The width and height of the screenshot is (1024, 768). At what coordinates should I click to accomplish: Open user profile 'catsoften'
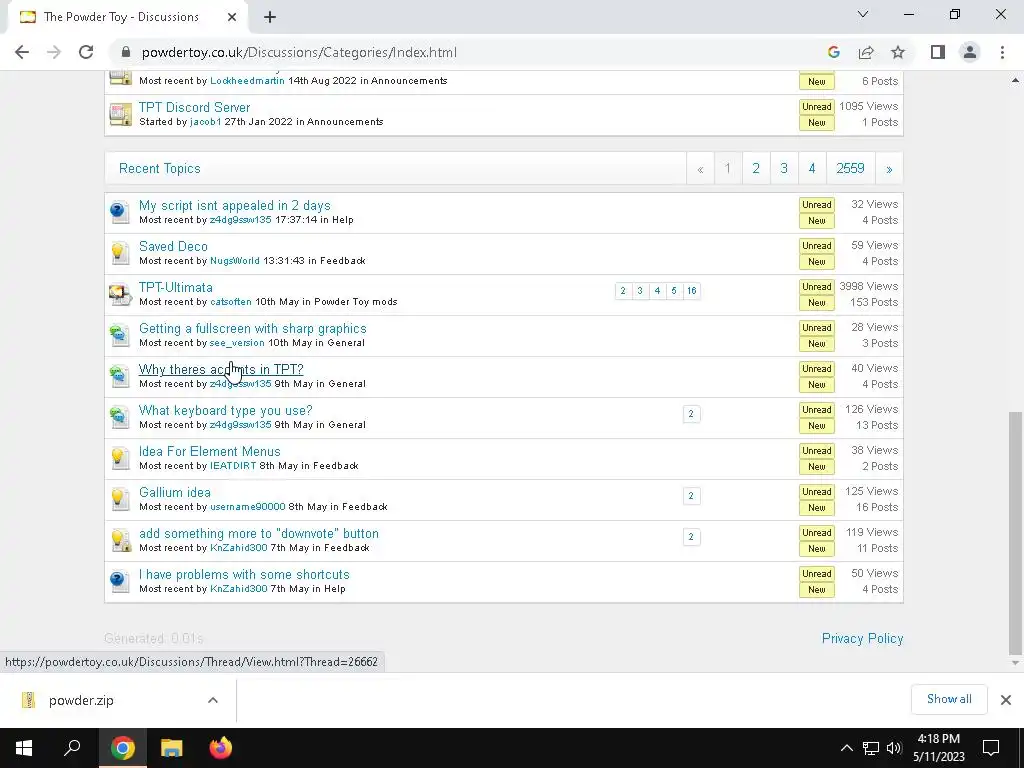231,302
